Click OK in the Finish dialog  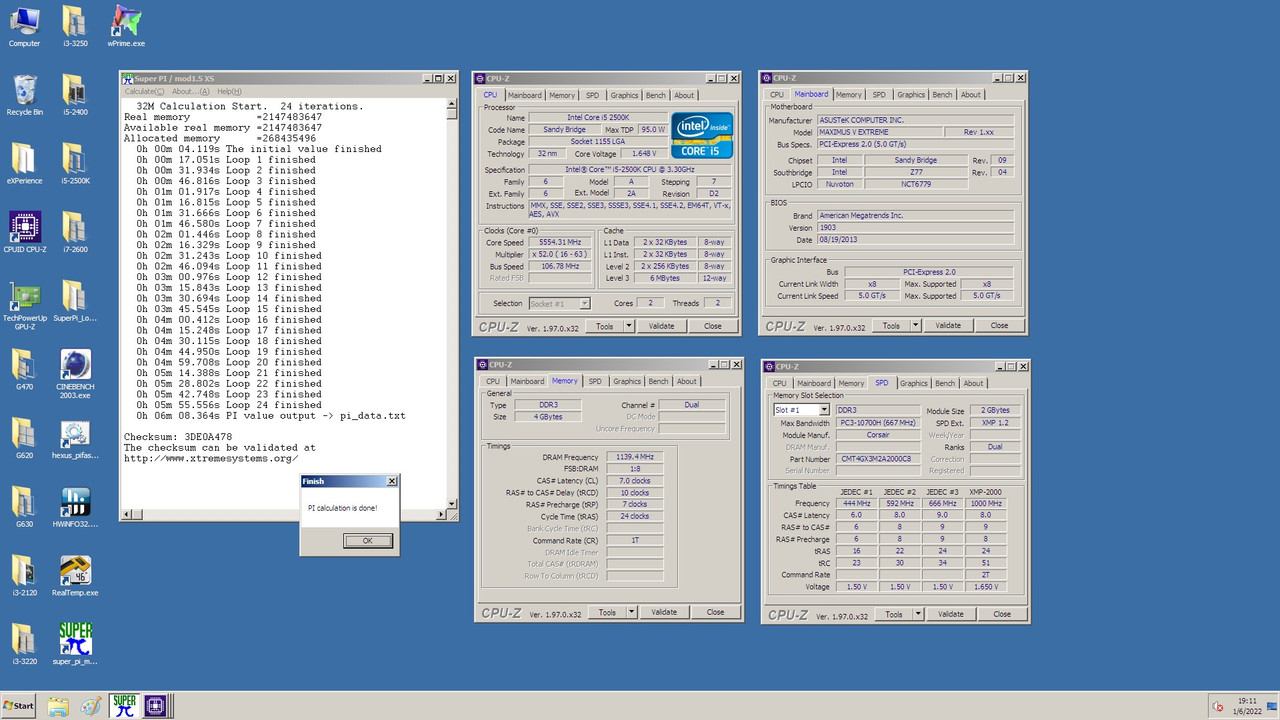click(367, 540)
